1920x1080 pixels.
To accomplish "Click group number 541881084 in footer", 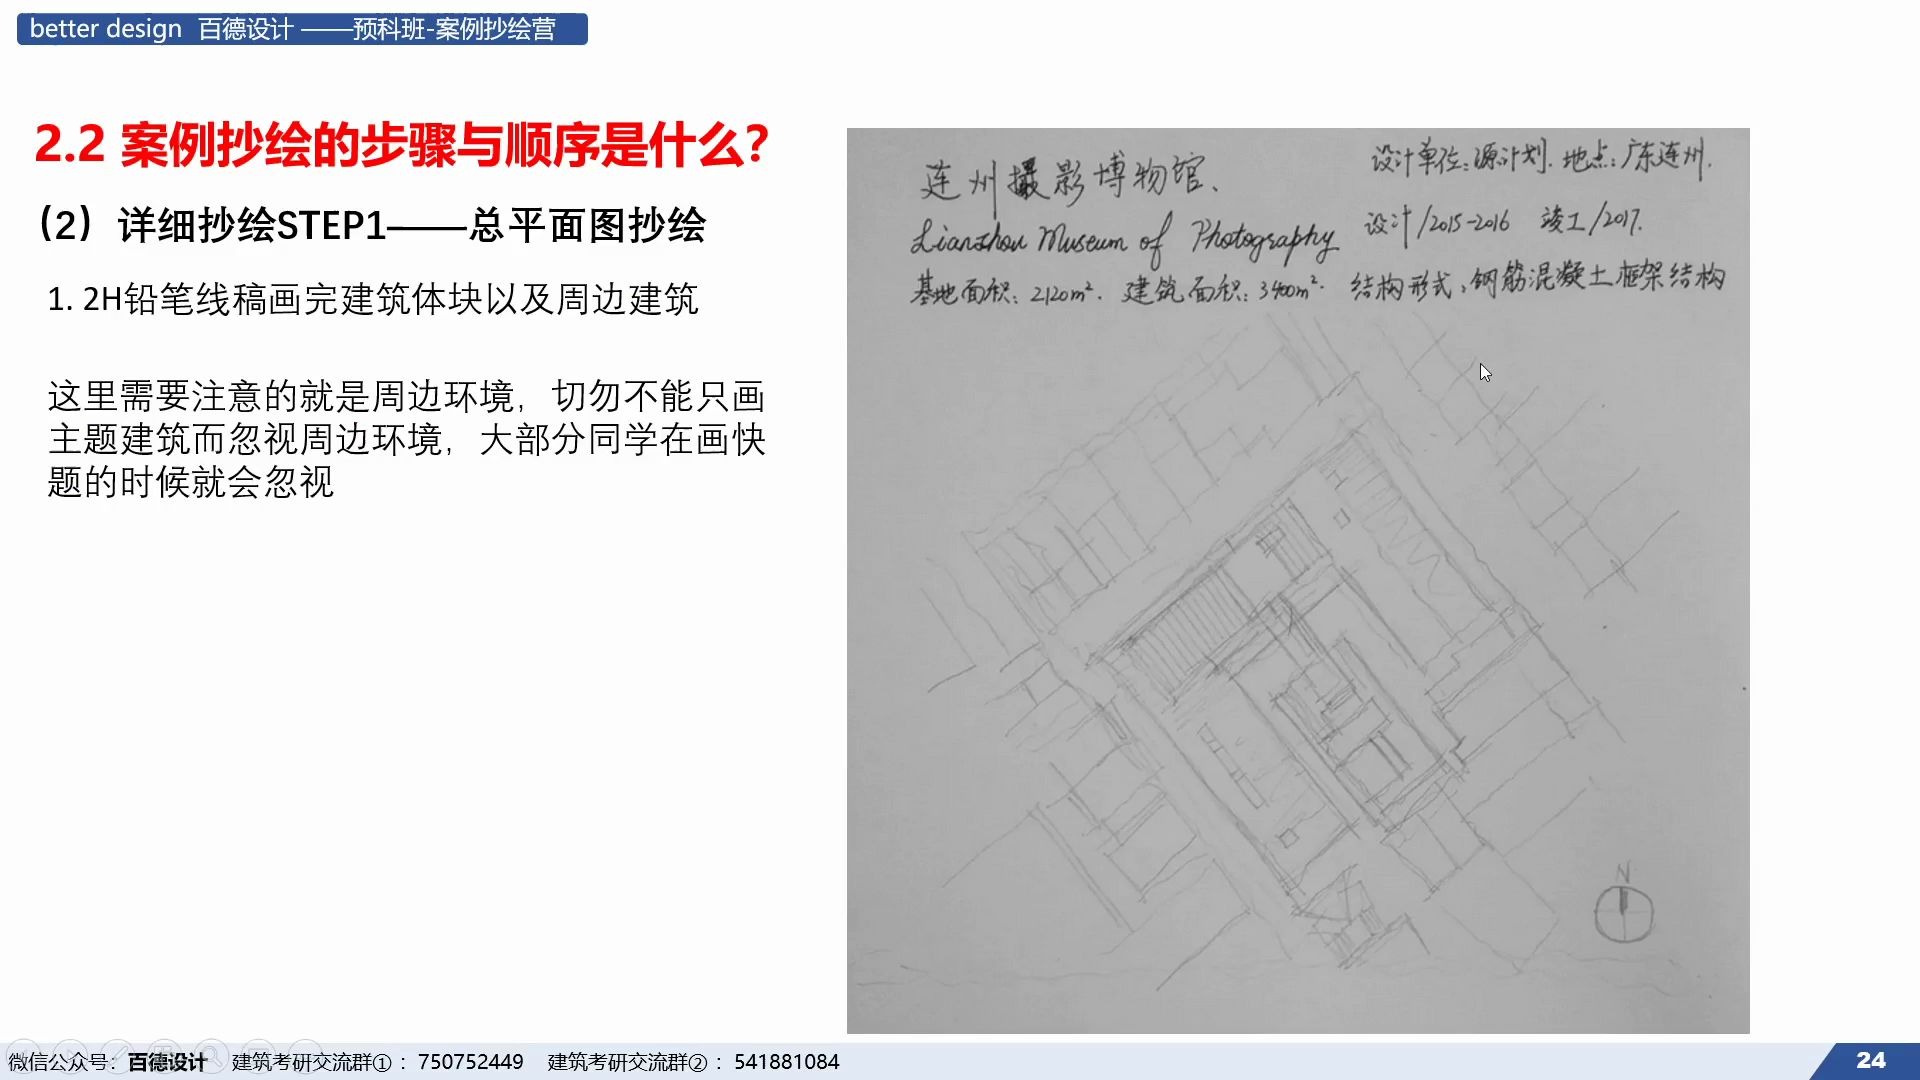I will point(787,1062).
